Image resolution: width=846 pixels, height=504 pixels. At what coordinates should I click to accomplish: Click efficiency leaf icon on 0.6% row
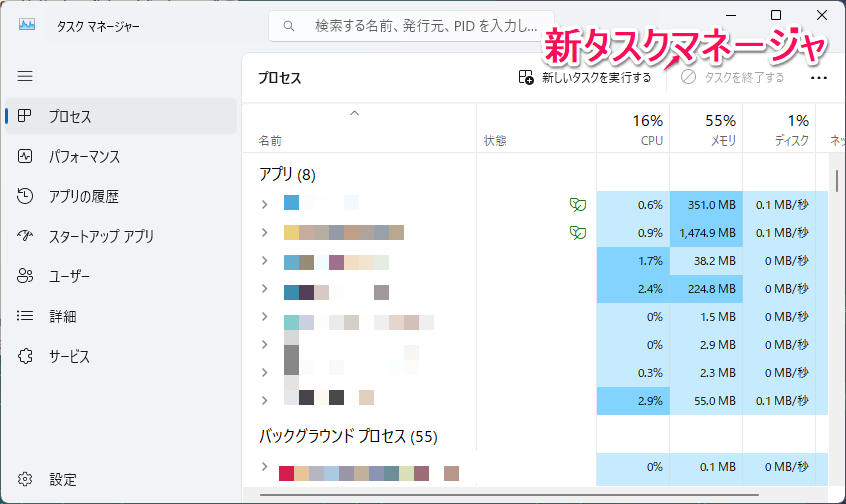[578, 205]
